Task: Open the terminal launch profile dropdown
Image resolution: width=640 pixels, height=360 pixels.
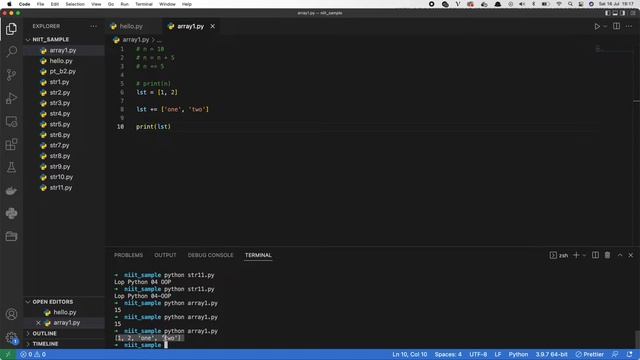Action: [584, 255]
